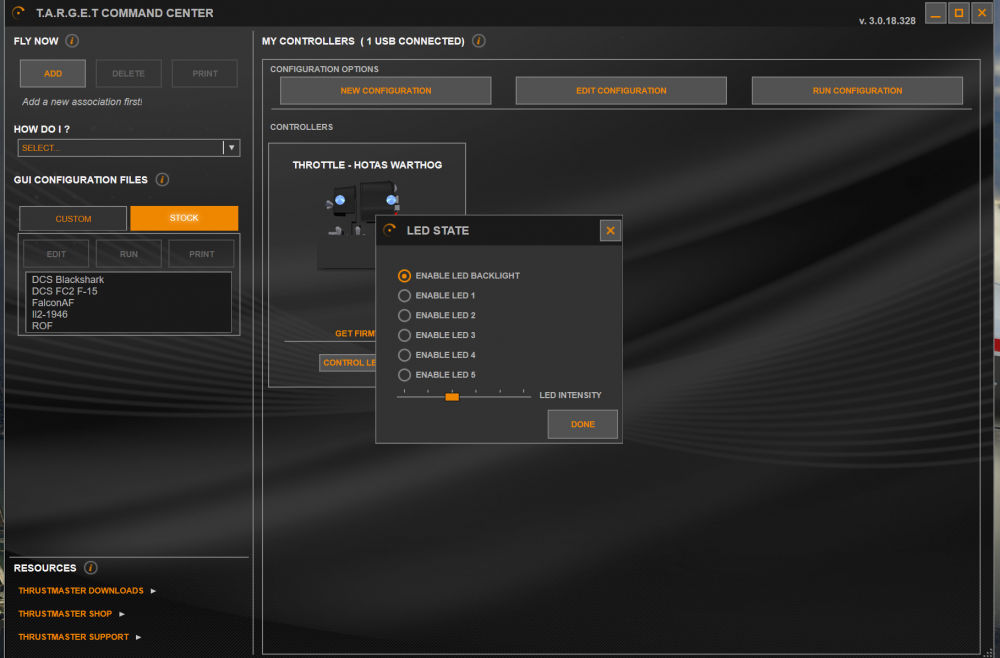The width and height of the screenshot is (1000, 658).
Task: Click the arrow beside THRUSTMASTER SUPPORT
Action: coord(139,637)
